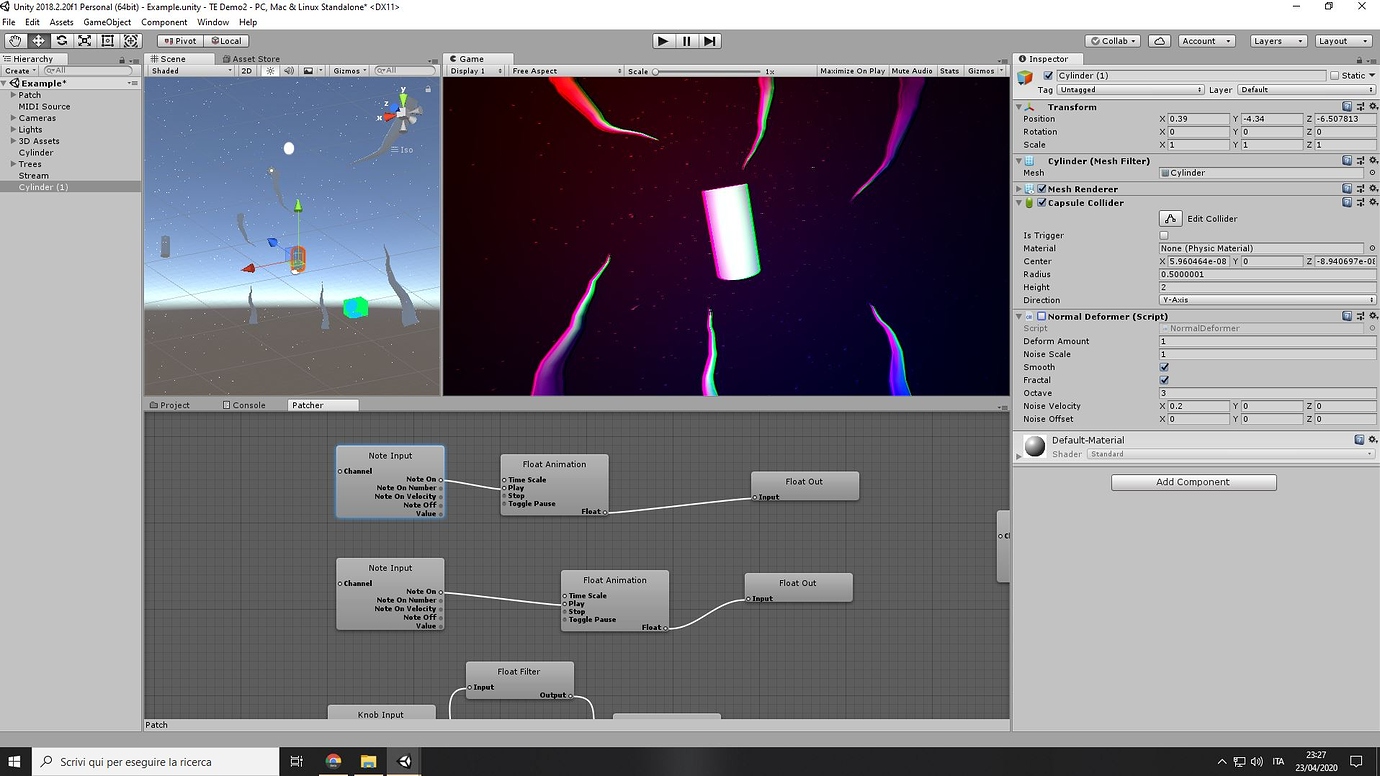This screenshot has width=1380, height=776.
Task: Open the Capsule Collider Direction dropdown
Action: click(1268, 300)
